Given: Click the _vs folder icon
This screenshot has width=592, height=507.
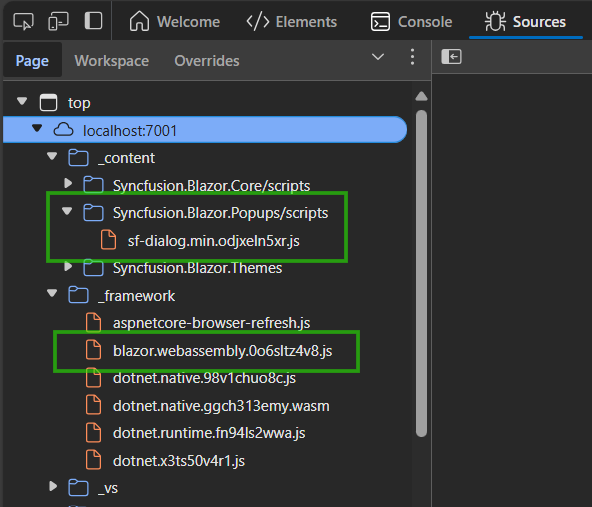Looking at the screenshot, I should coord(79,487).
